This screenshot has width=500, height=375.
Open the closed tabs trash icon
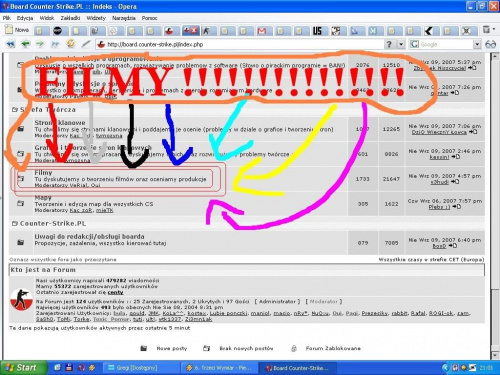click(488, 30)
